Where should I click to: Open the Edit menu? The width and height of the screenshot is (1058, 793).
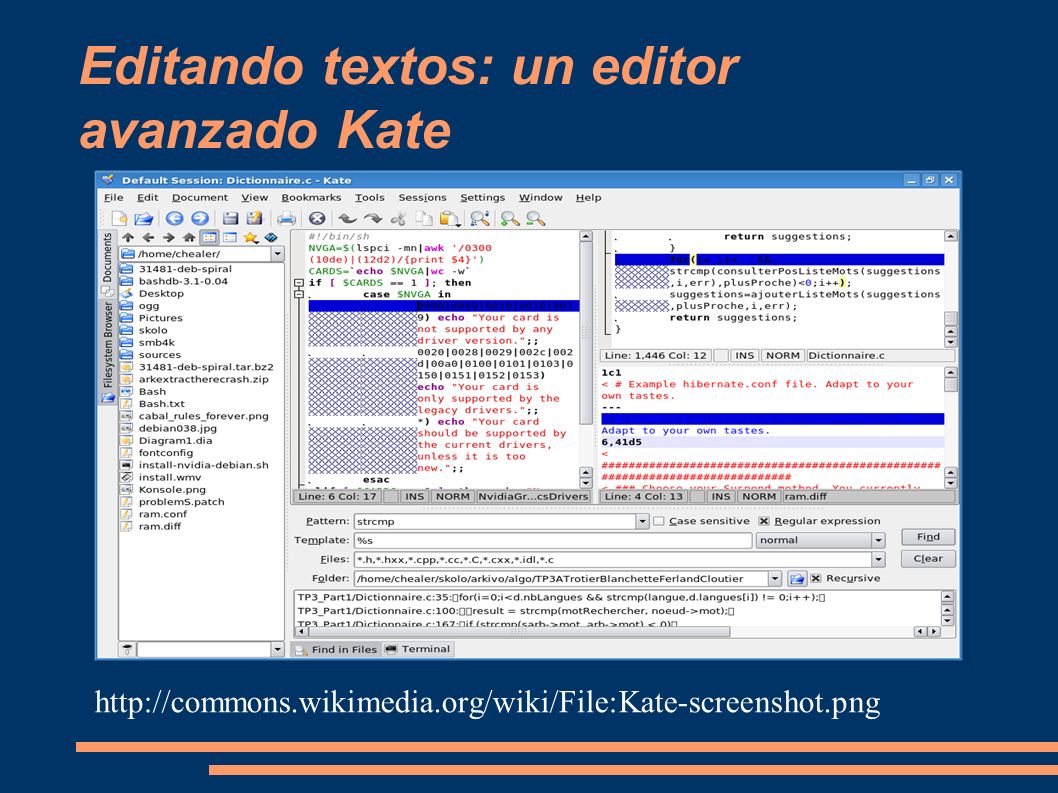tap(147, 198)
